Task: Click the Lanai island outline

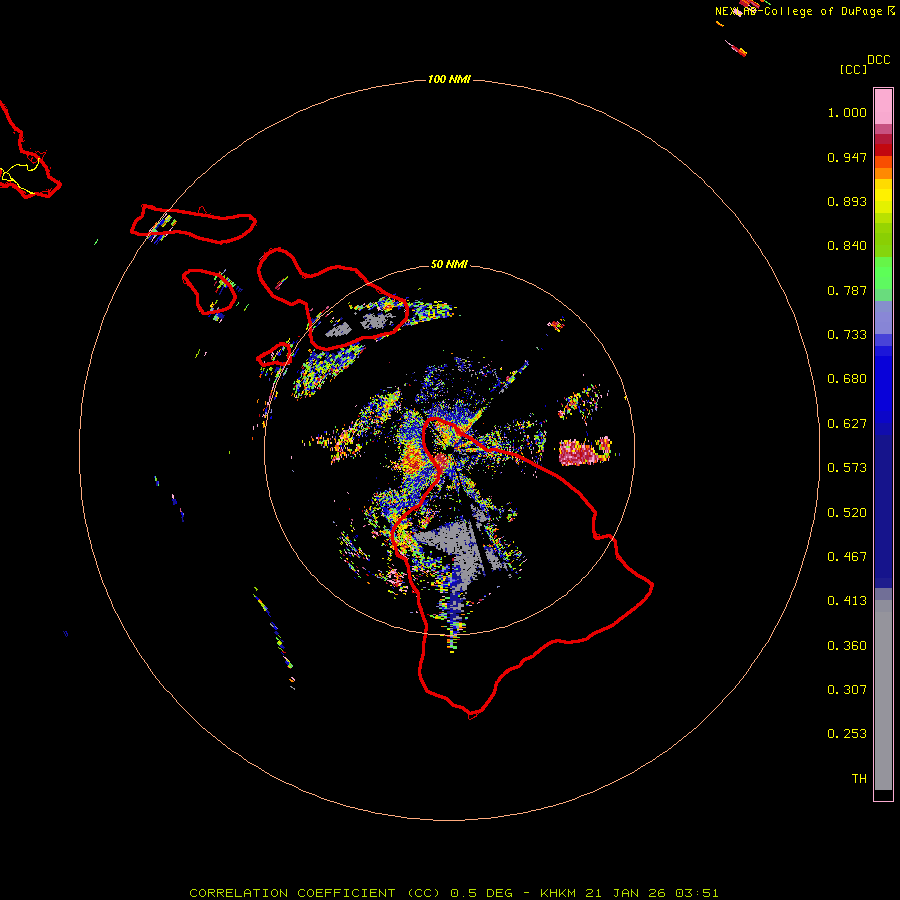Action: click(x=209, y=292)
